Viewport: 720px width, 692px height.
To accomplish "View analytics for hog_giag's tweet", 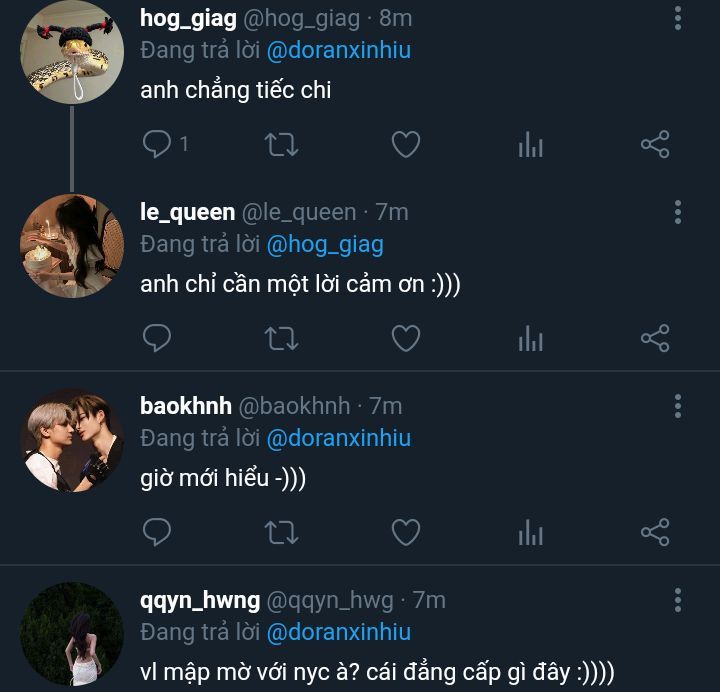I will tap(530, 145).
